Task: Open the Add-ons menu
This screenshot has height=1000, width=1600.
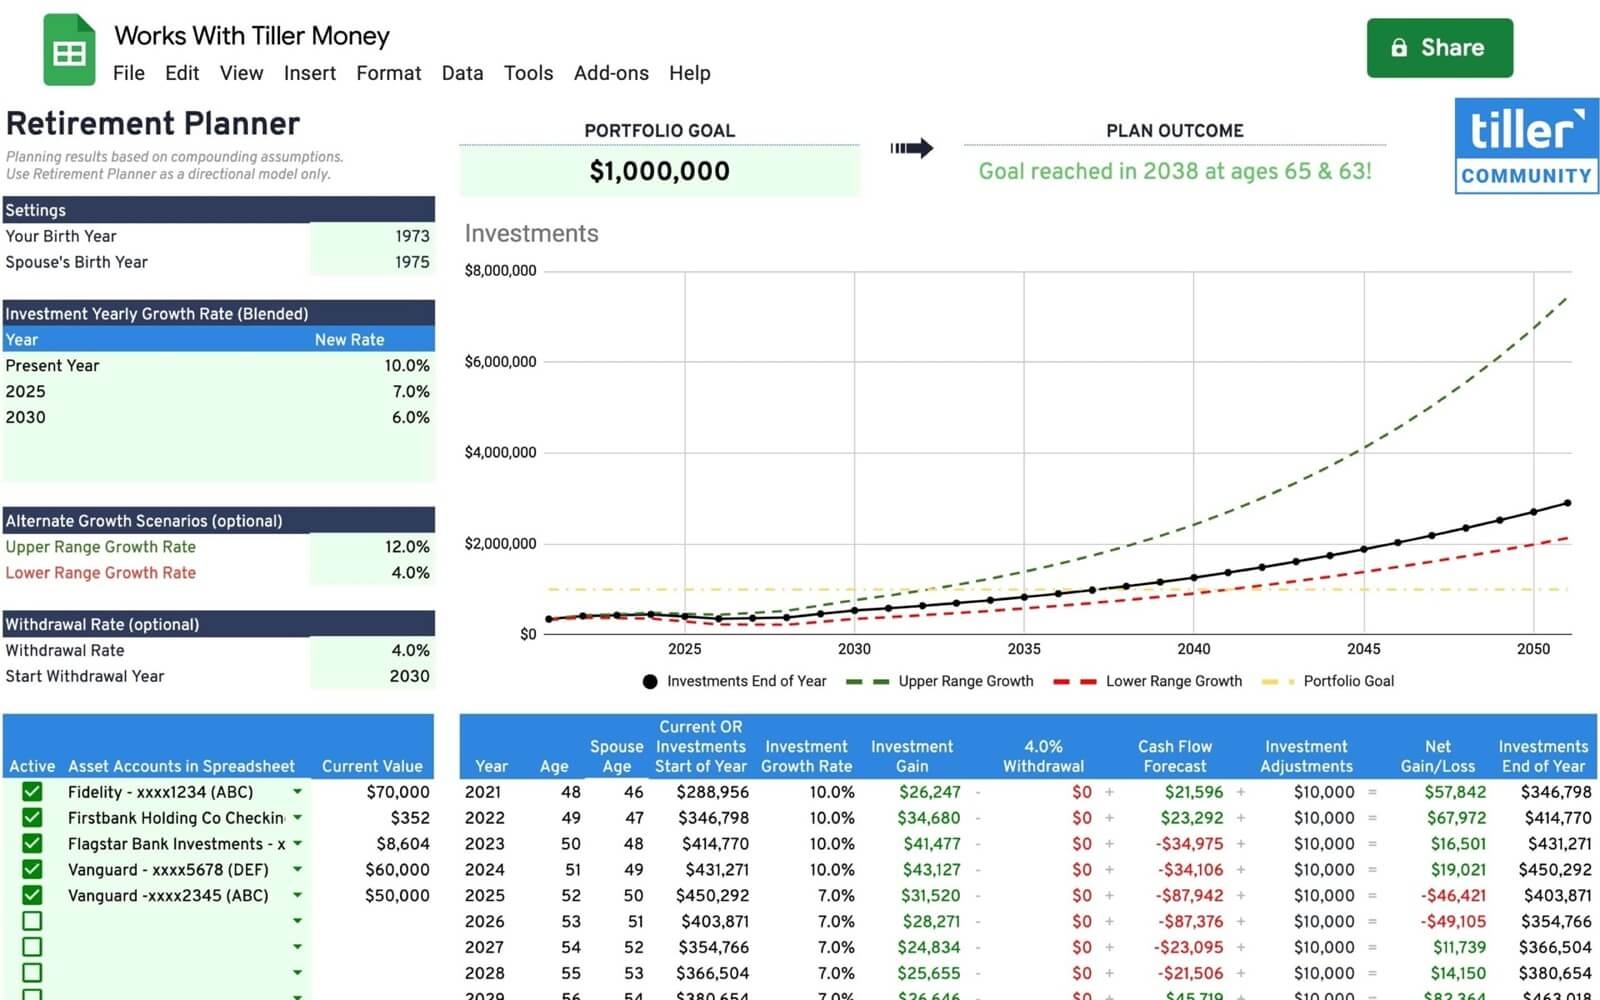Action: (x=610, y=73)
